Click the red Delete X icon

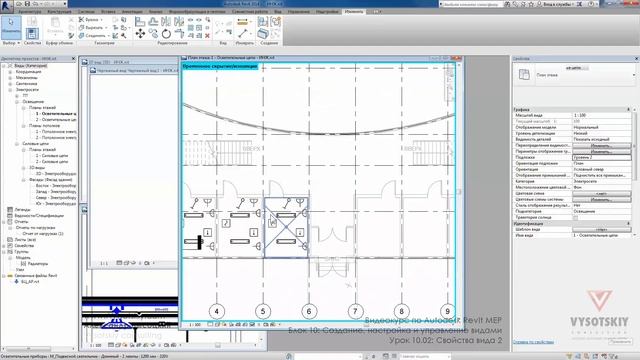(x=207, y=36)
